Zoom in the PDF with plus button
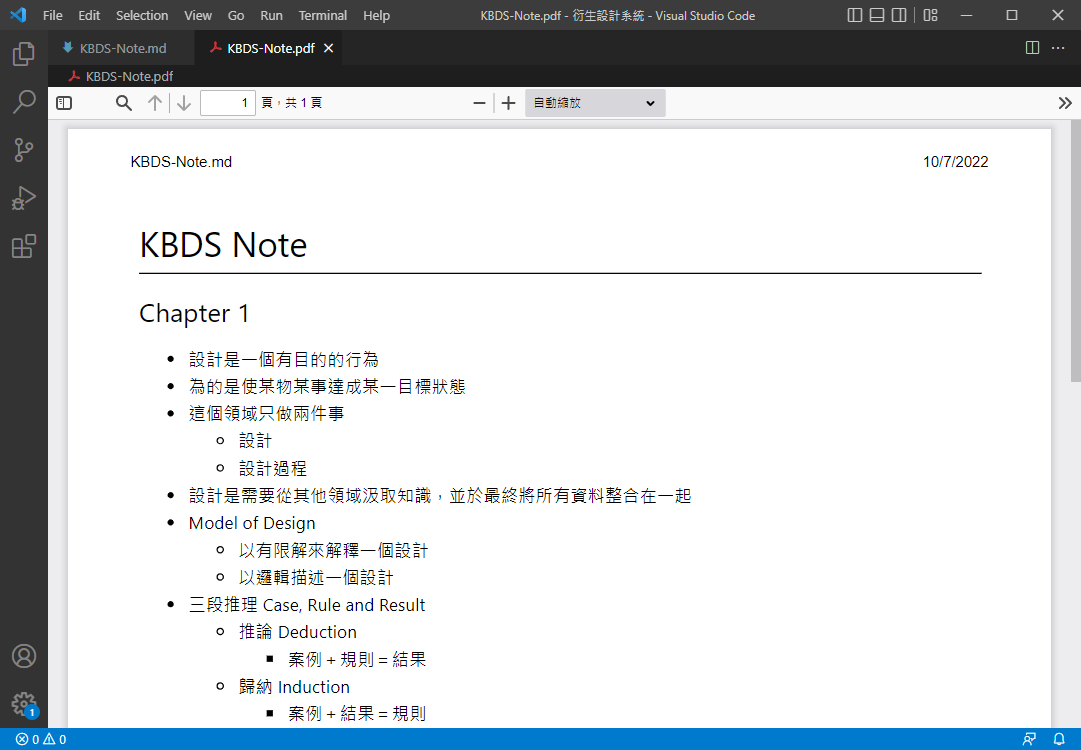Screen dimensions: 1081x750 click(508, 103)
